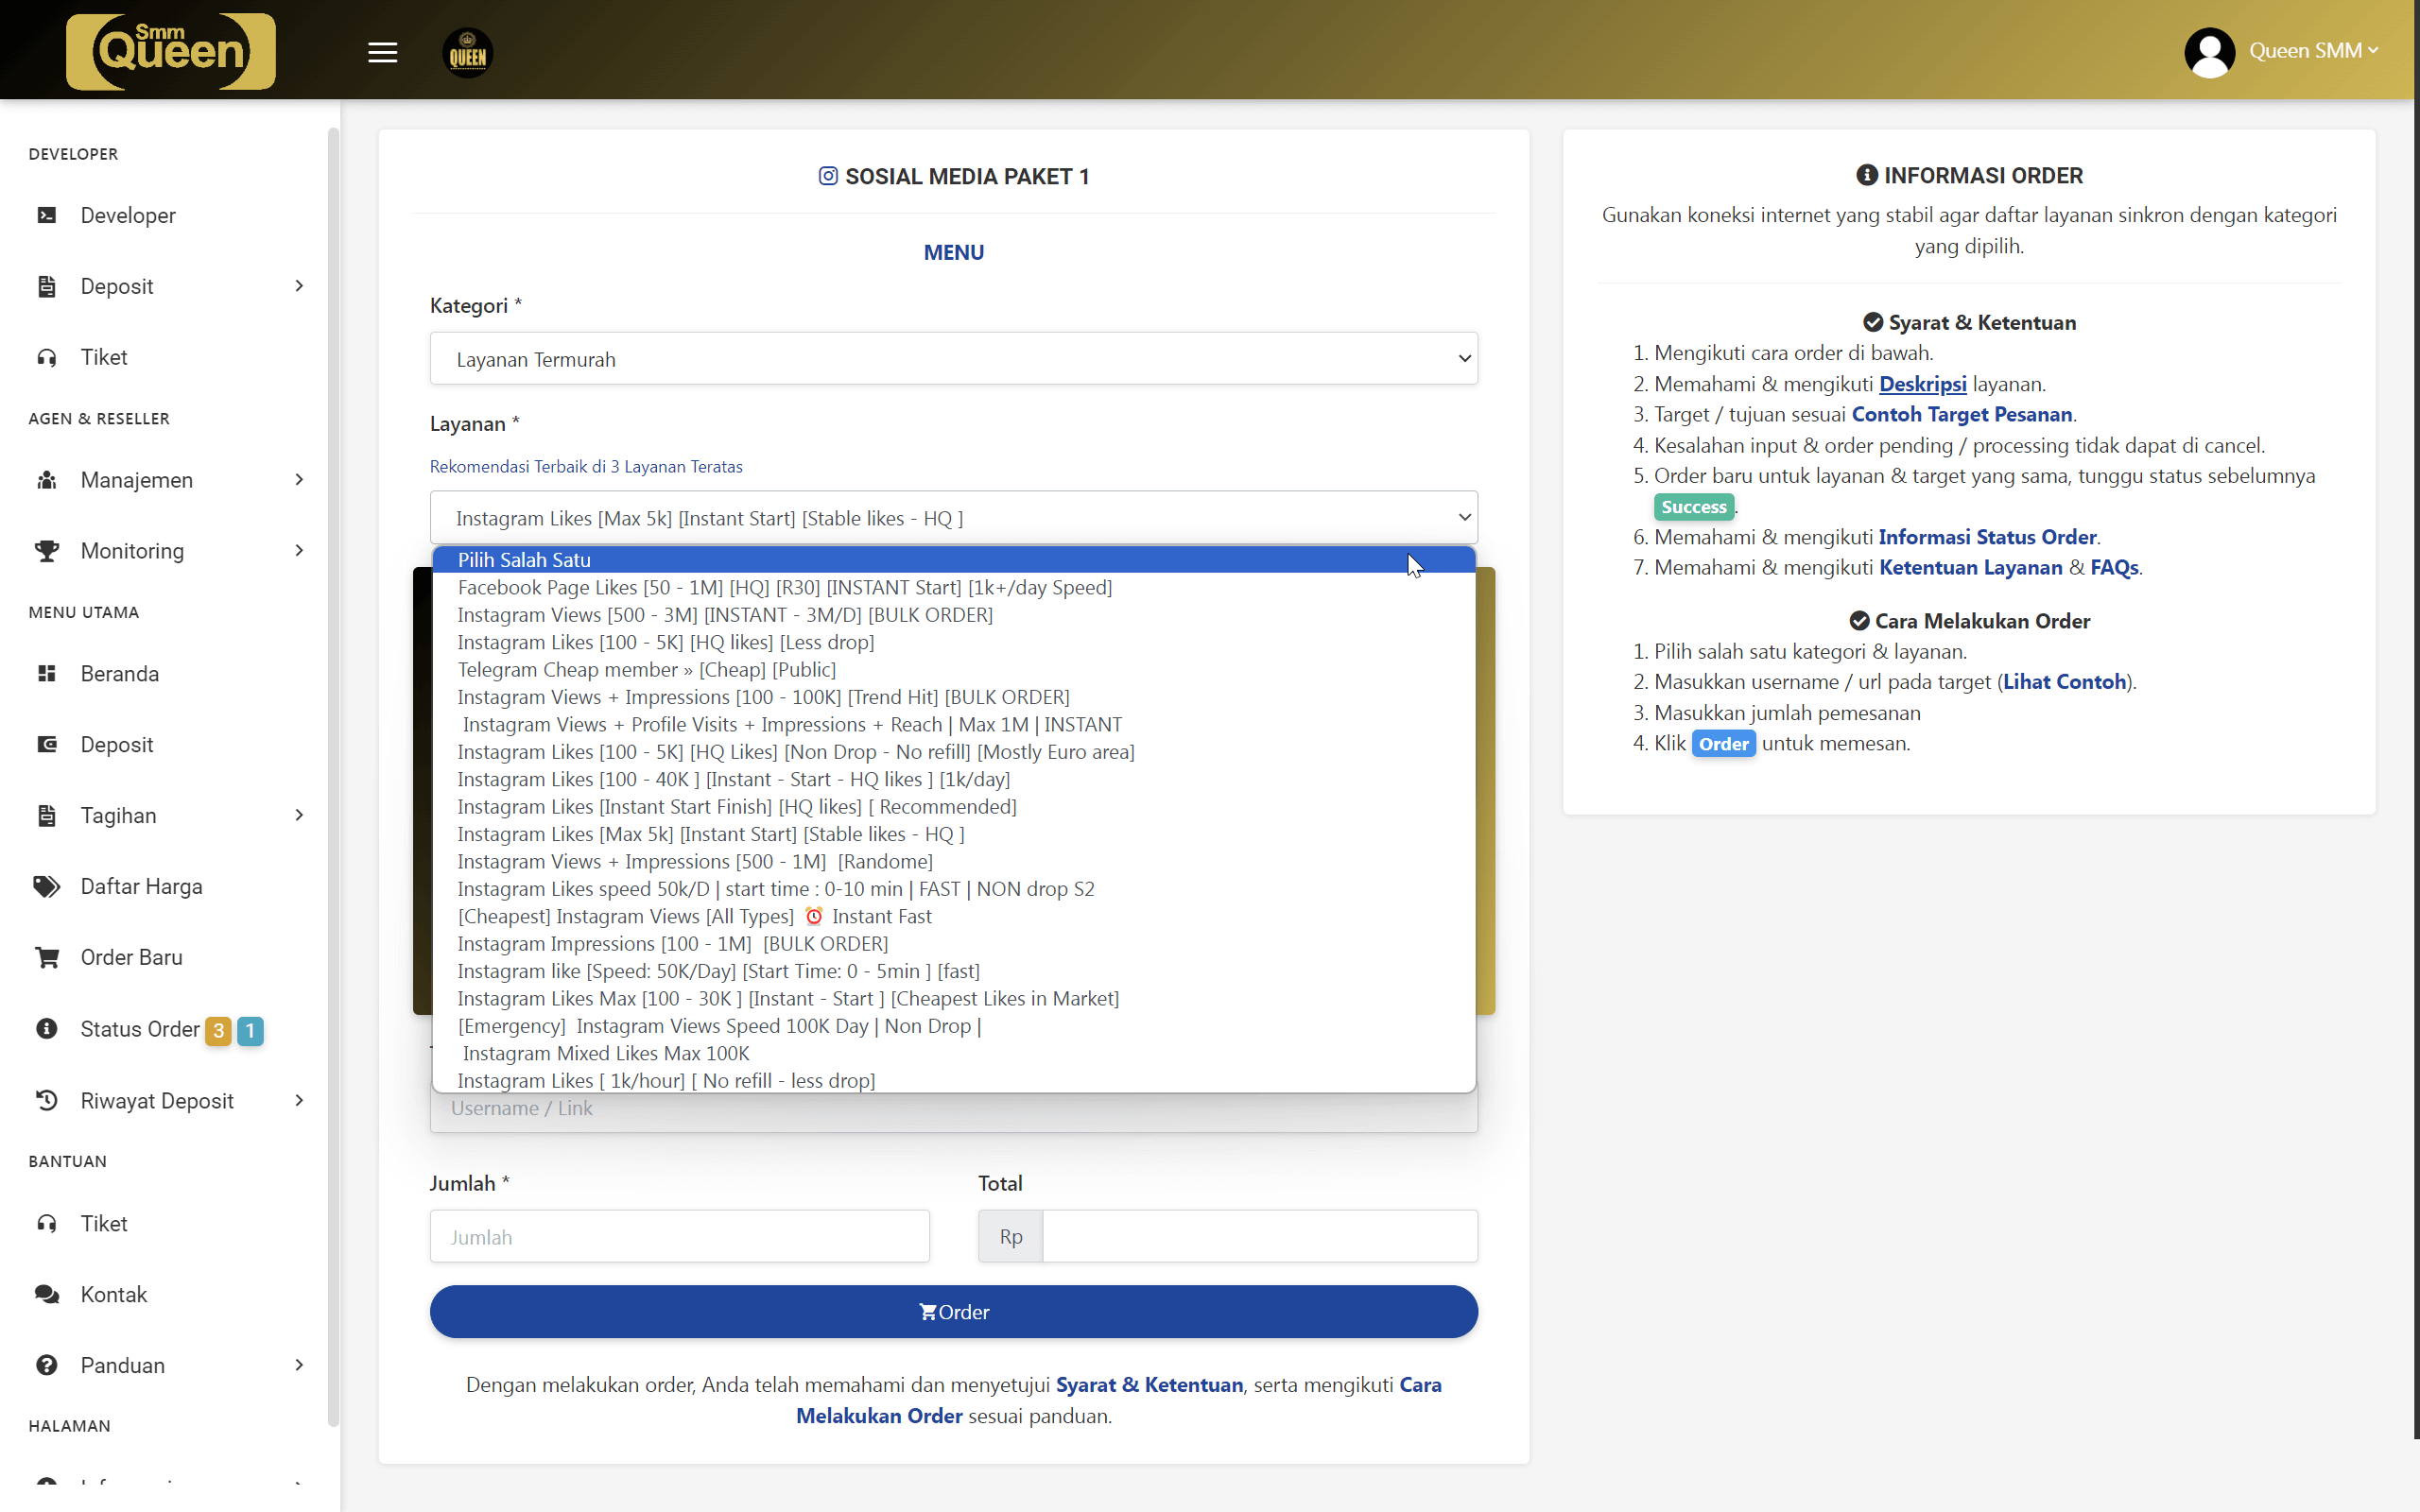Click the Manajemen people icon
Screen dimensions: 2420x1512
click(x=46, y=480)
